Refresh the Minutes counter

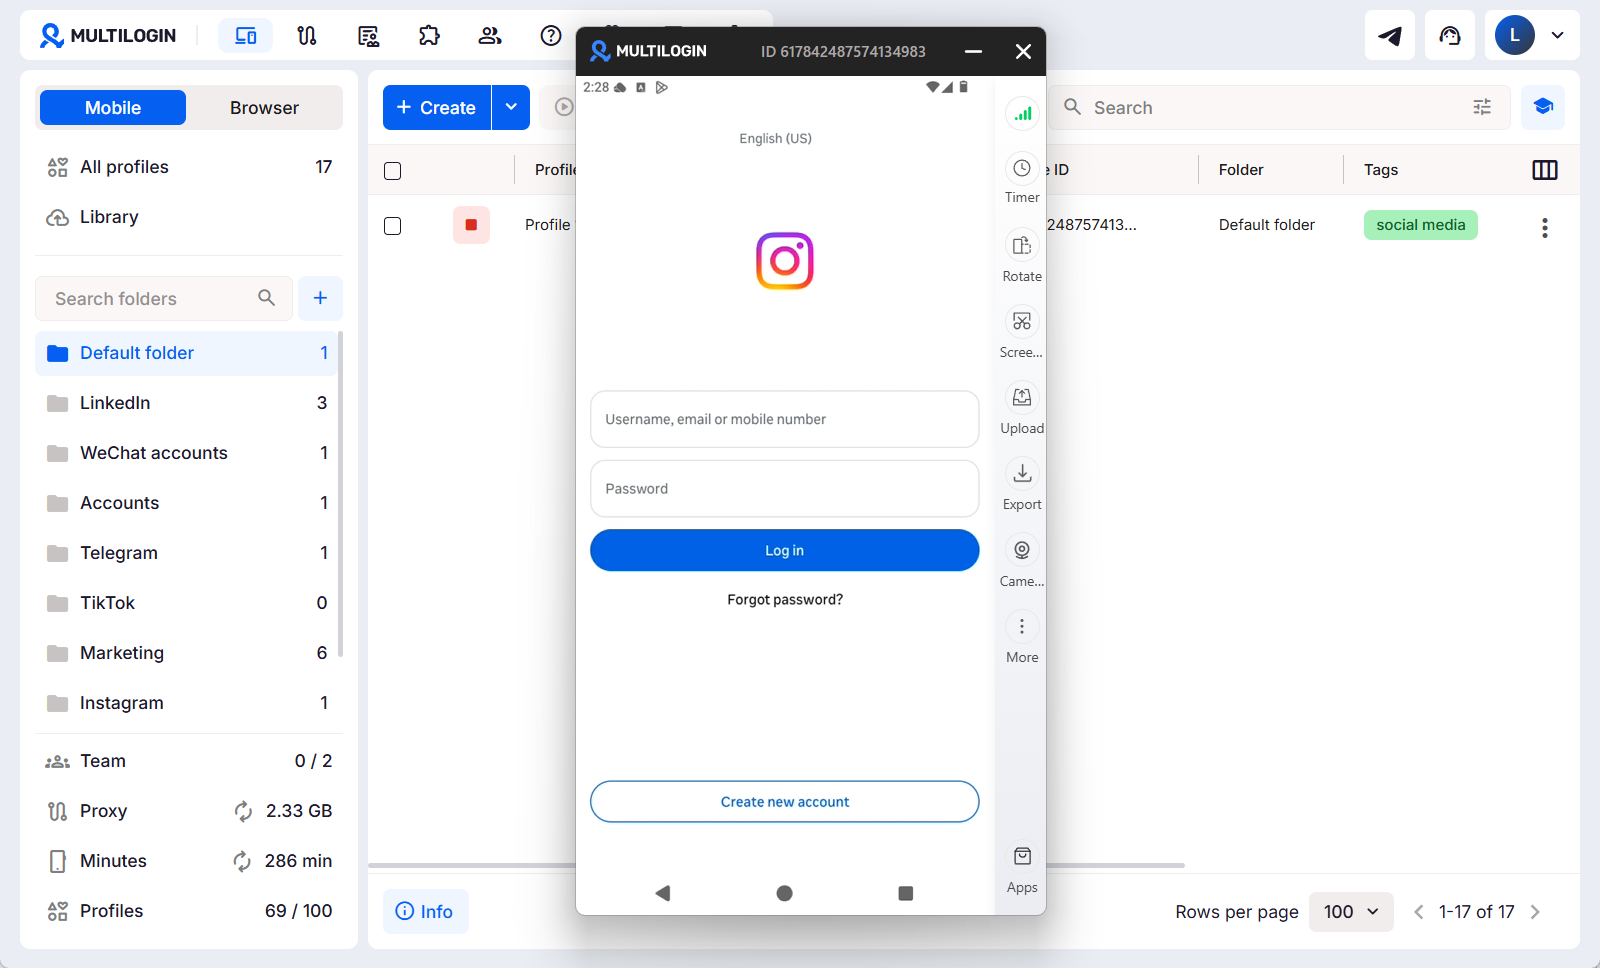[243, 861]
